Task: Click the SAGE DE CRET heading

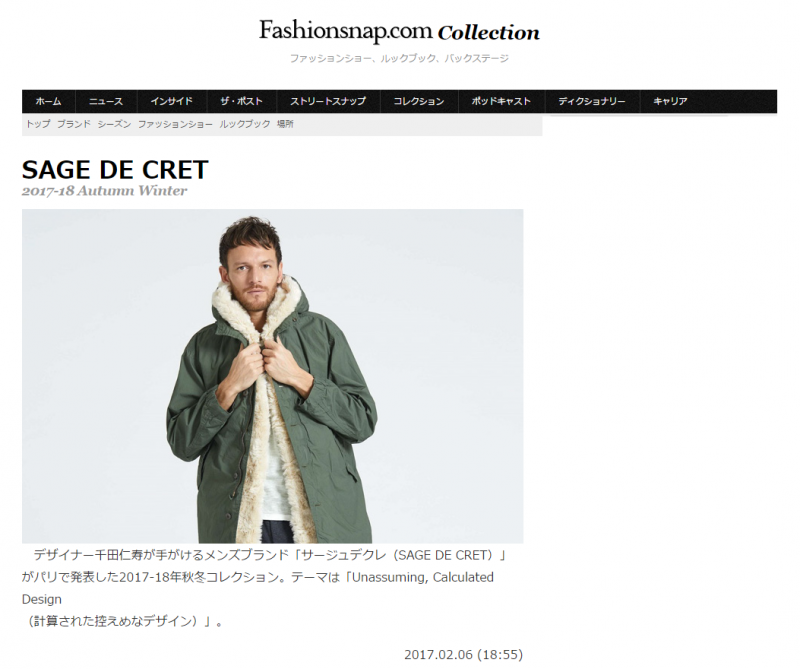Action: tap(115, 170)
